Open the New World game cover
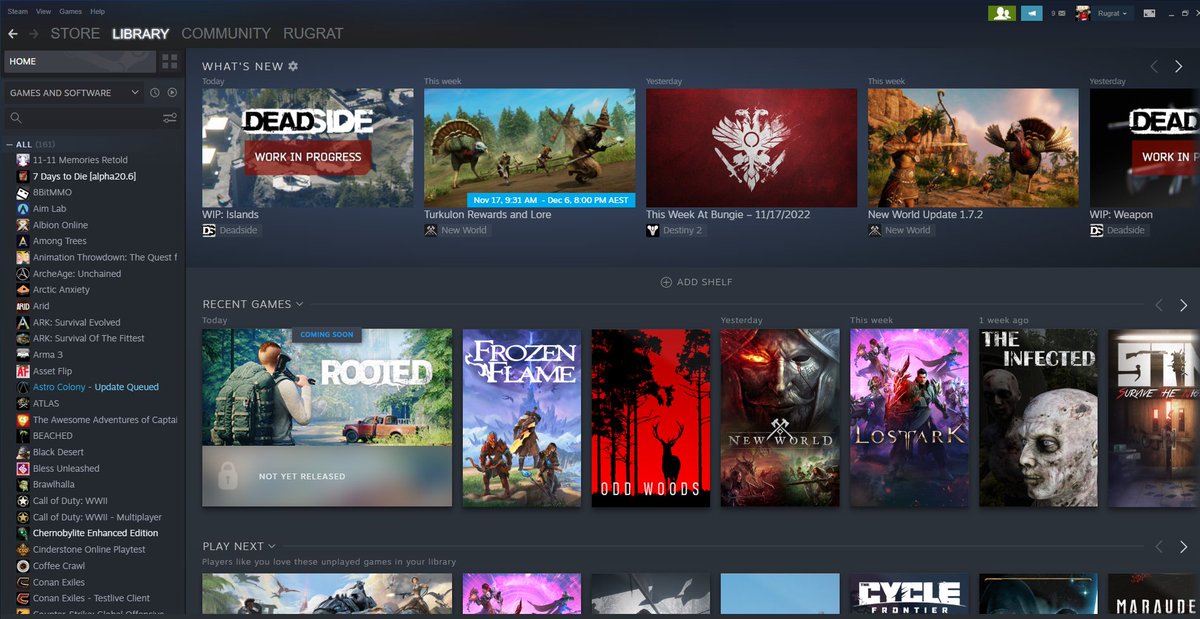Screen dimensions: 1200x619 [x=780, y=417]
